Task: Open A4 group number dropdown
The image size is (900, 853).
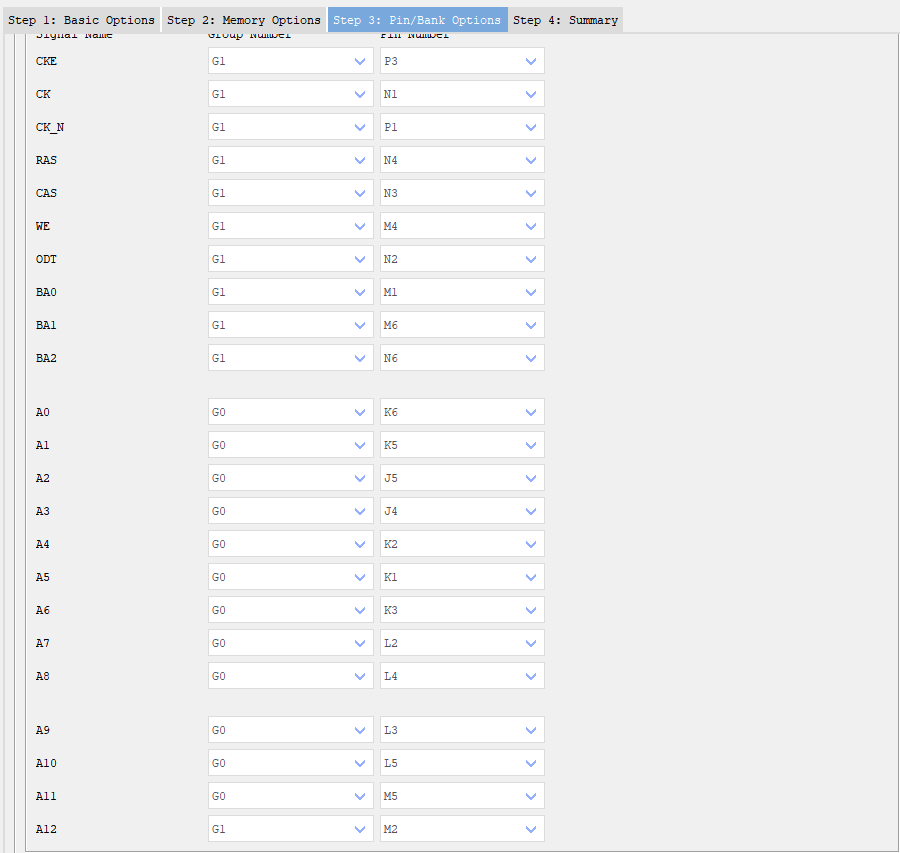Action: click(x=290, y=544)
